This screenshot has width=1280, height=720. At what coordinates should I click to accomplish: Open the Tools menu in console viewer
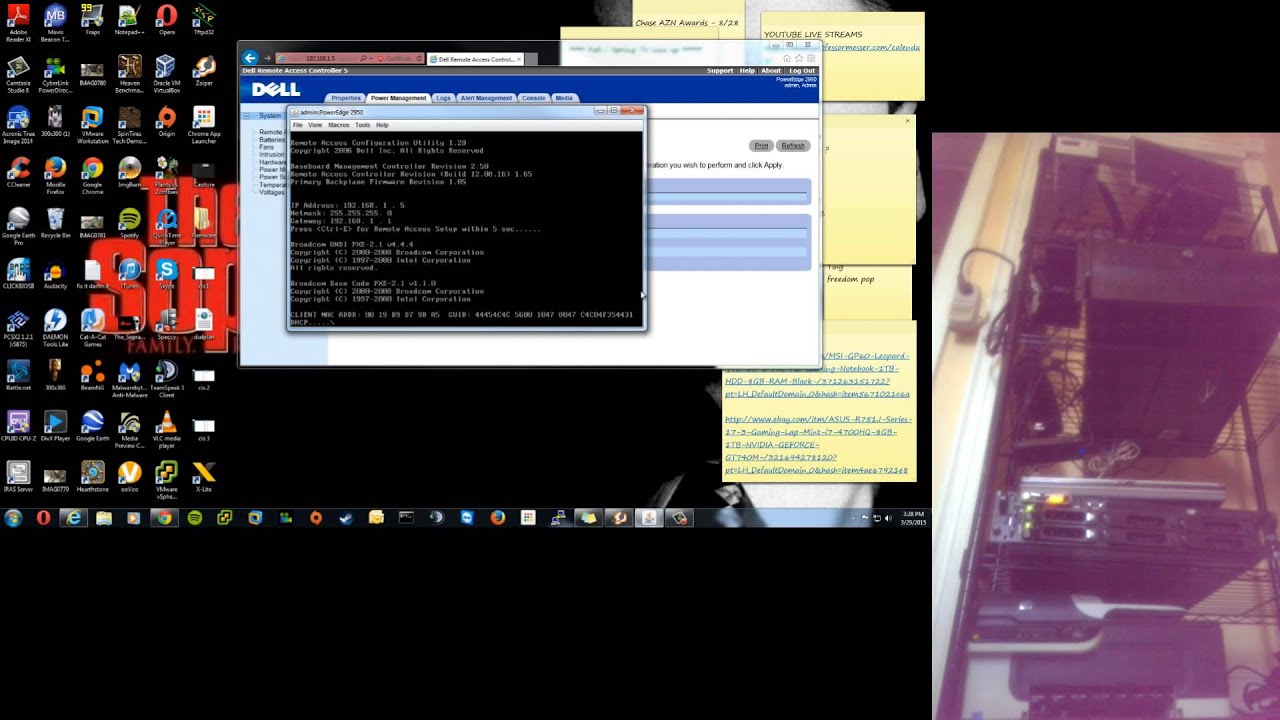point(363,125)
